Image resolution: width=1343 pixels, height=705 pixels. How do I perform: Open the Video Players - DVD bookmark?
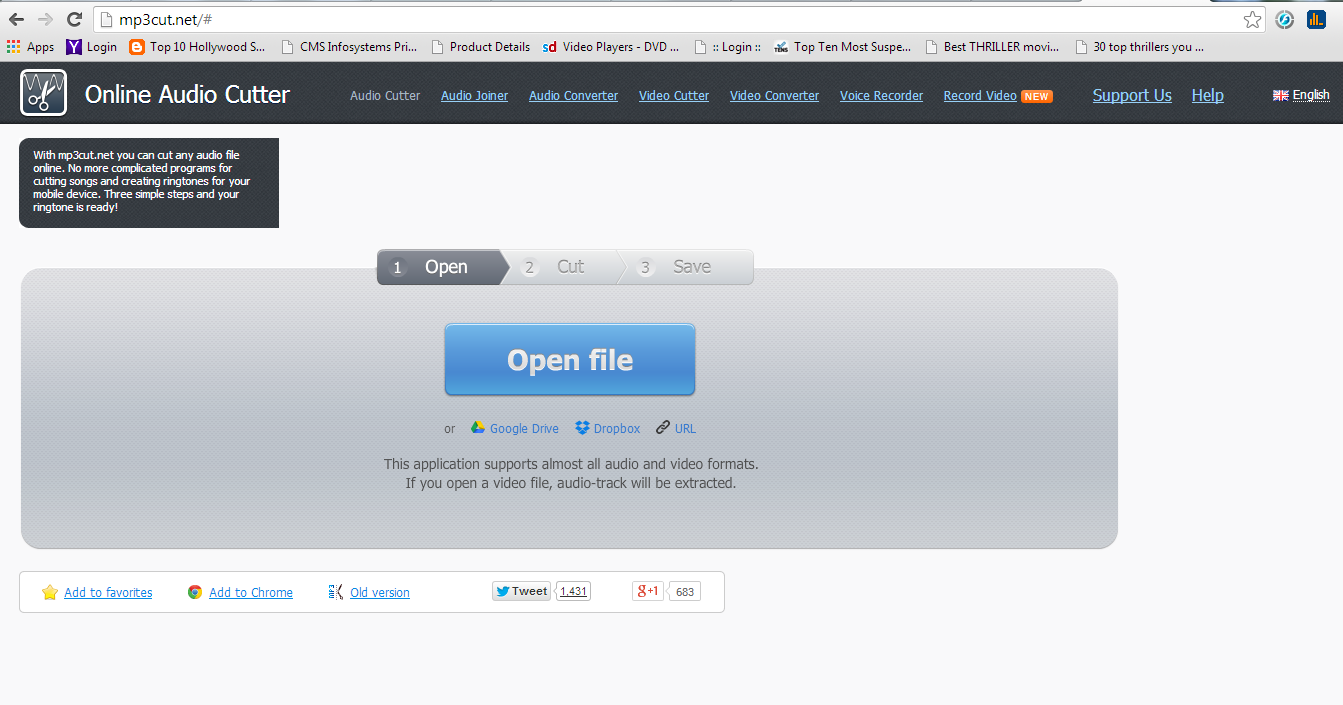(x=611, y=46)
